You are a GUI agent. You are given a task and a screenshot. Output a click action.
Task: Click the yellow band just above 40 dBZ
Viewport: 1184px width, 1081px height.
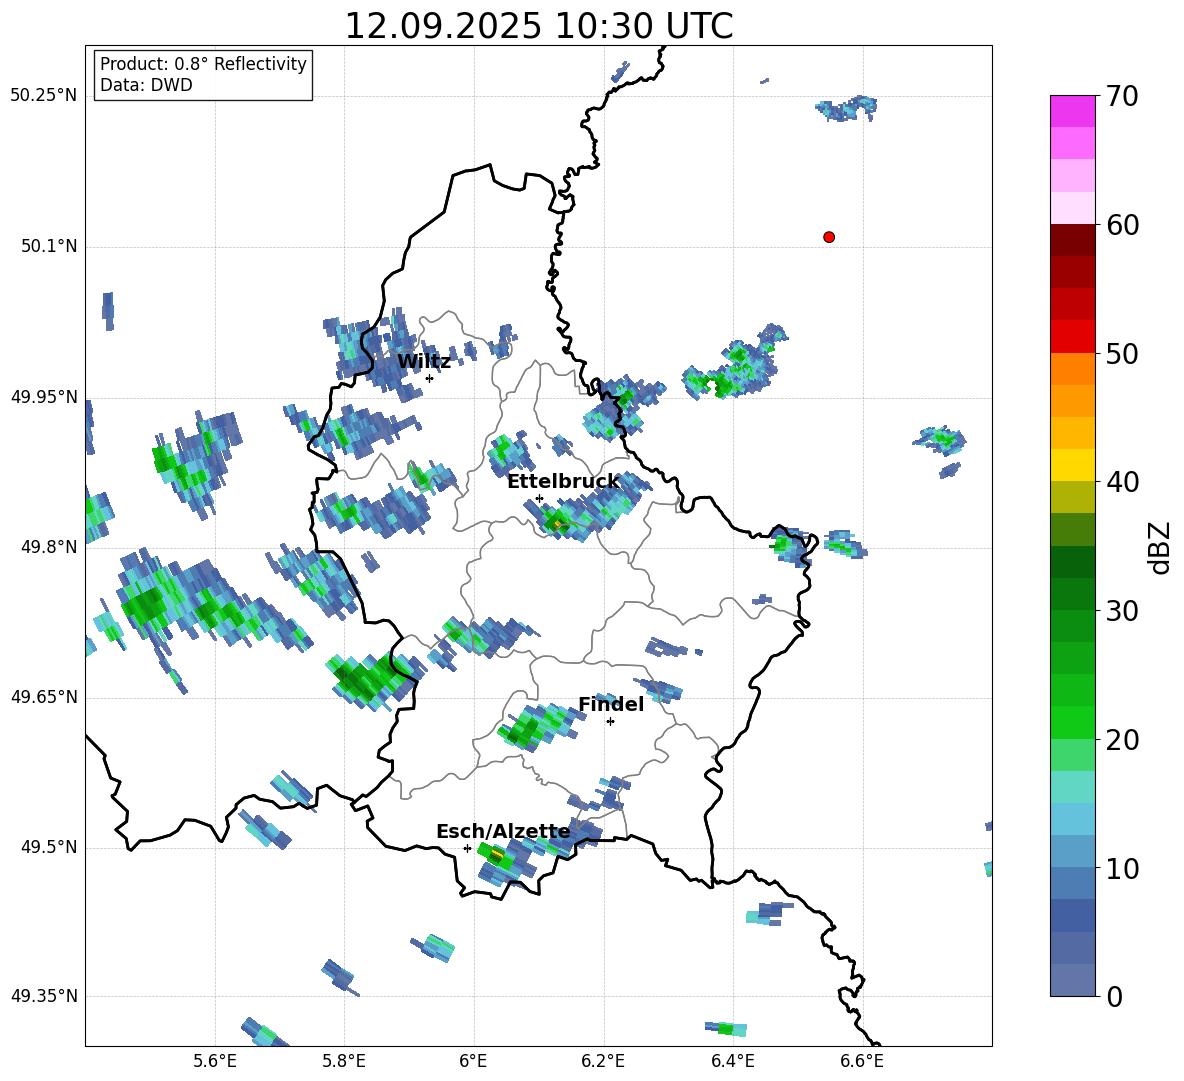pos(1072,465)
